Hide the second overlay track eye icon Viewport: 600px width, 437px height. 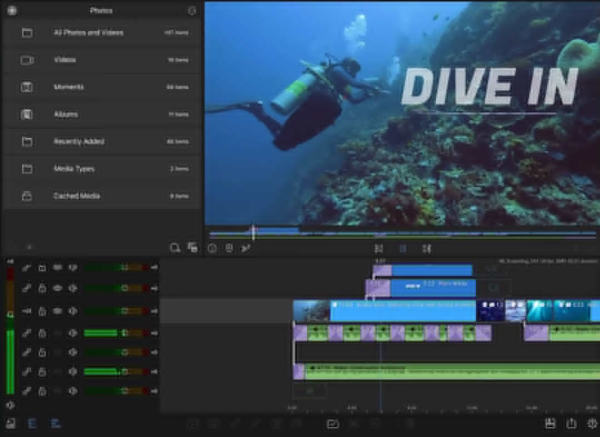pyautogui.click(x=57, y=288)
